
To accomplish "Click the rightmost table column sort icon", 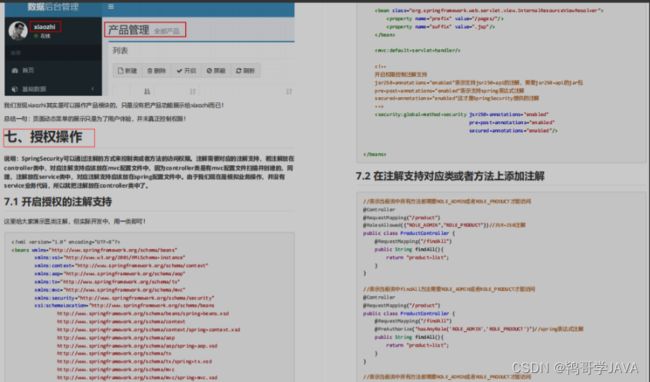I will 289,91.
